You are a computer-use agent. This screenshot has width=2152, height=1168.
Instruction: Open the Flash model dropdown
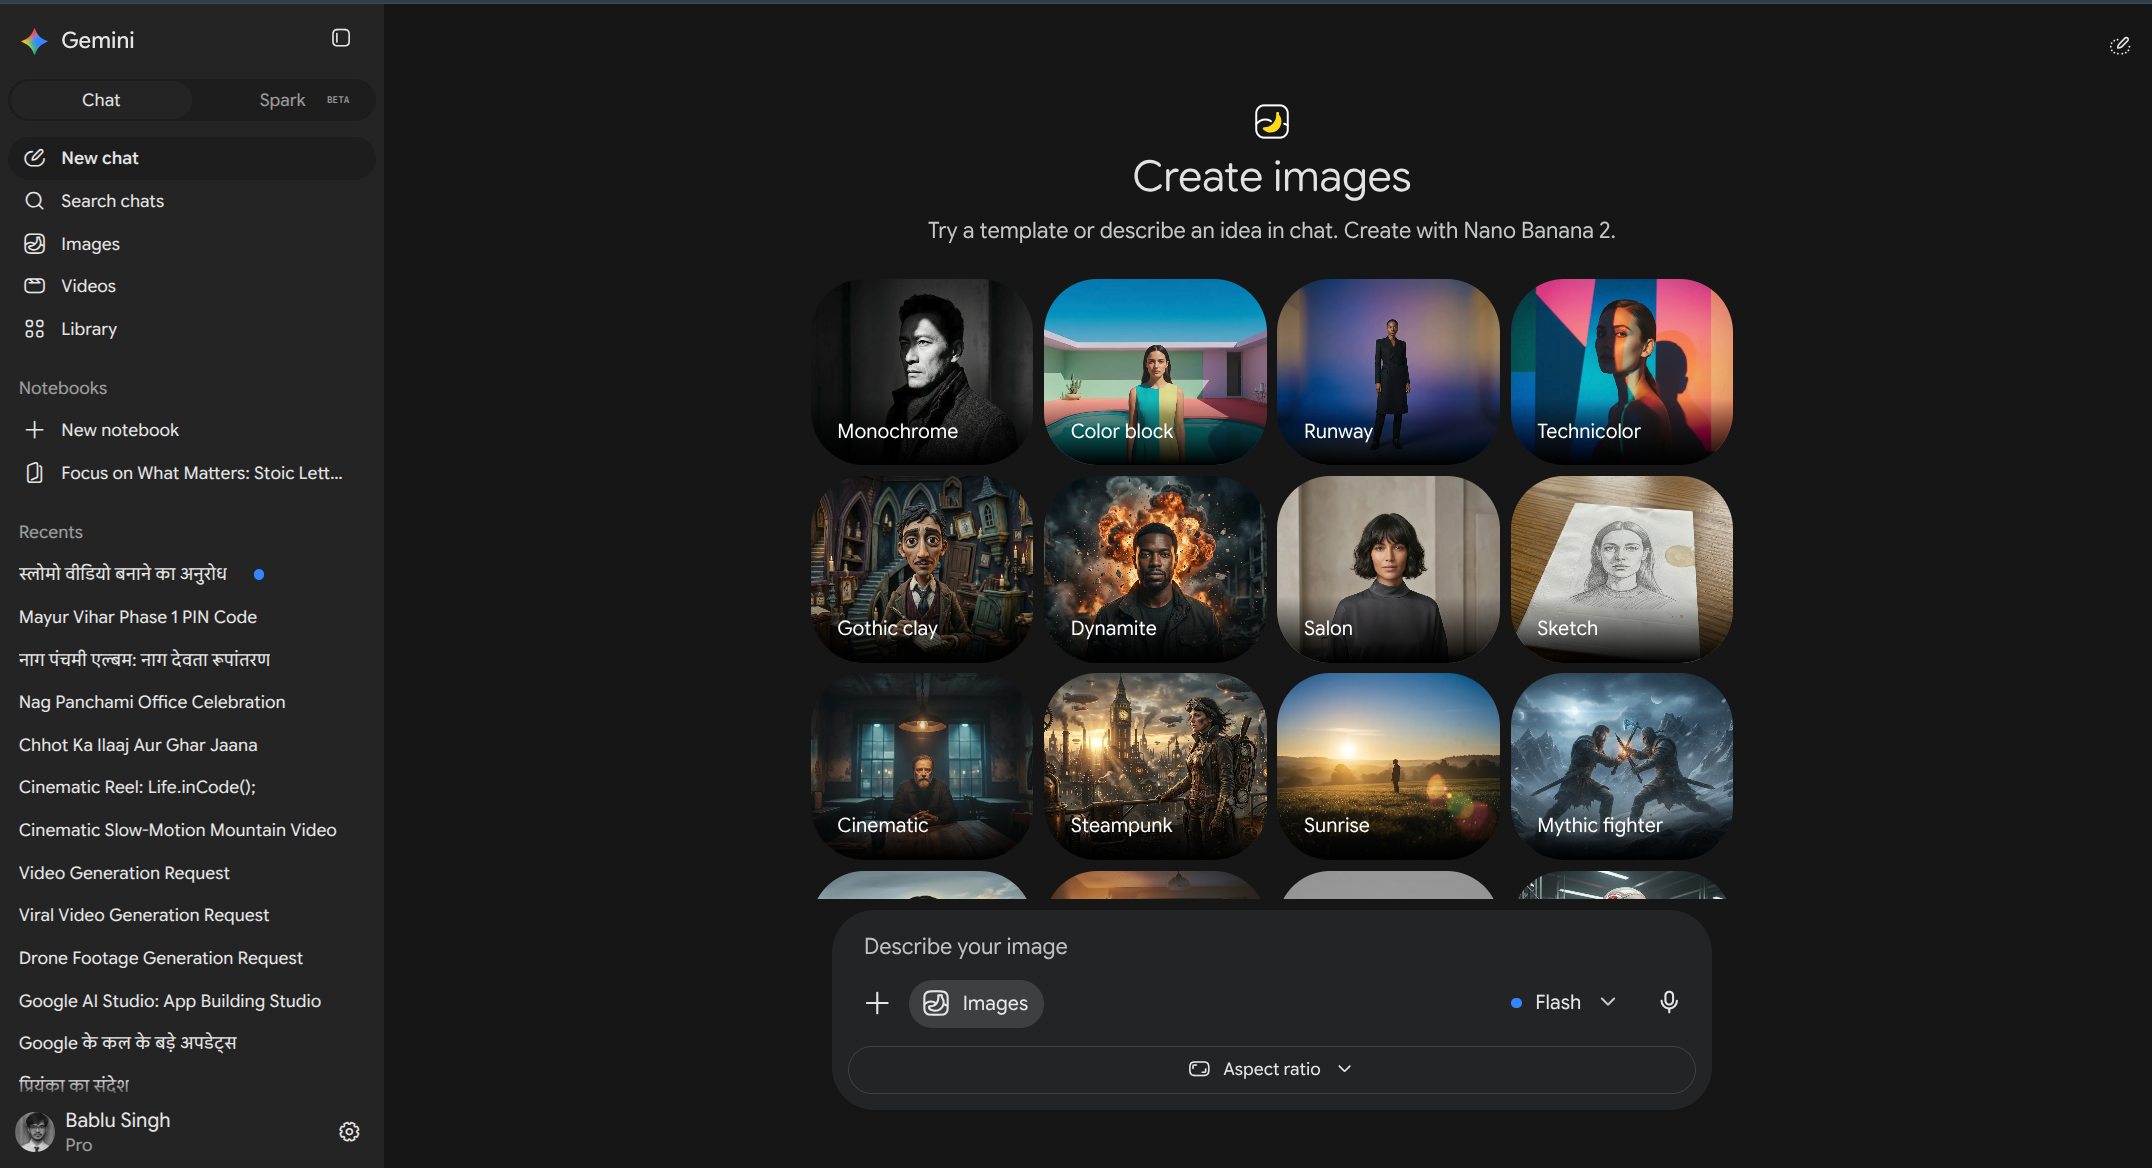1563,1002
